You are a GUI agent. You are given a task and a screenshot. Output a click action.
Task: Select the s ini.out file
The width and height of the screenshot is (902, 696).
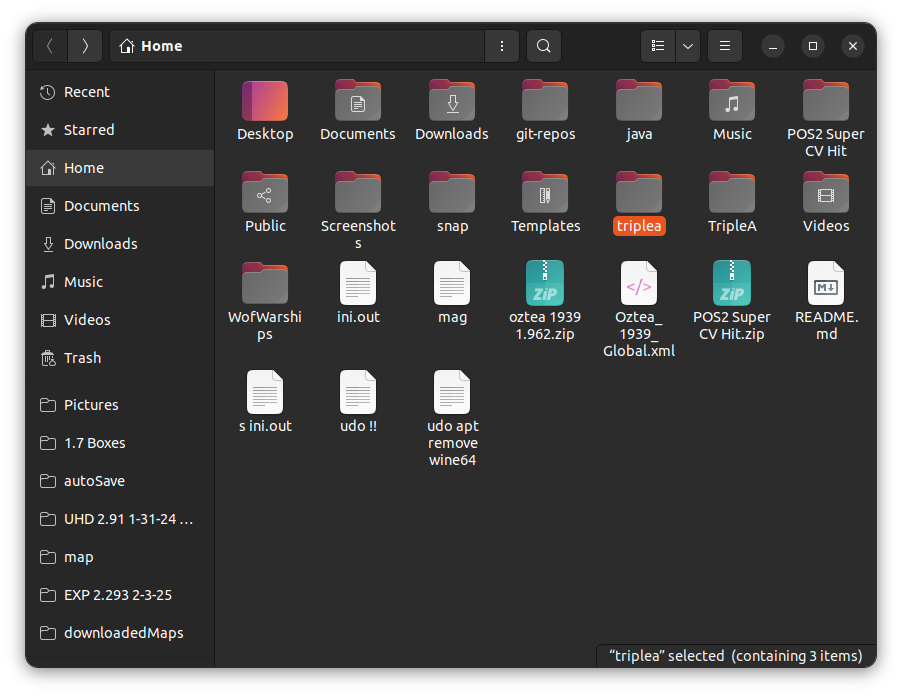point(265,392)
